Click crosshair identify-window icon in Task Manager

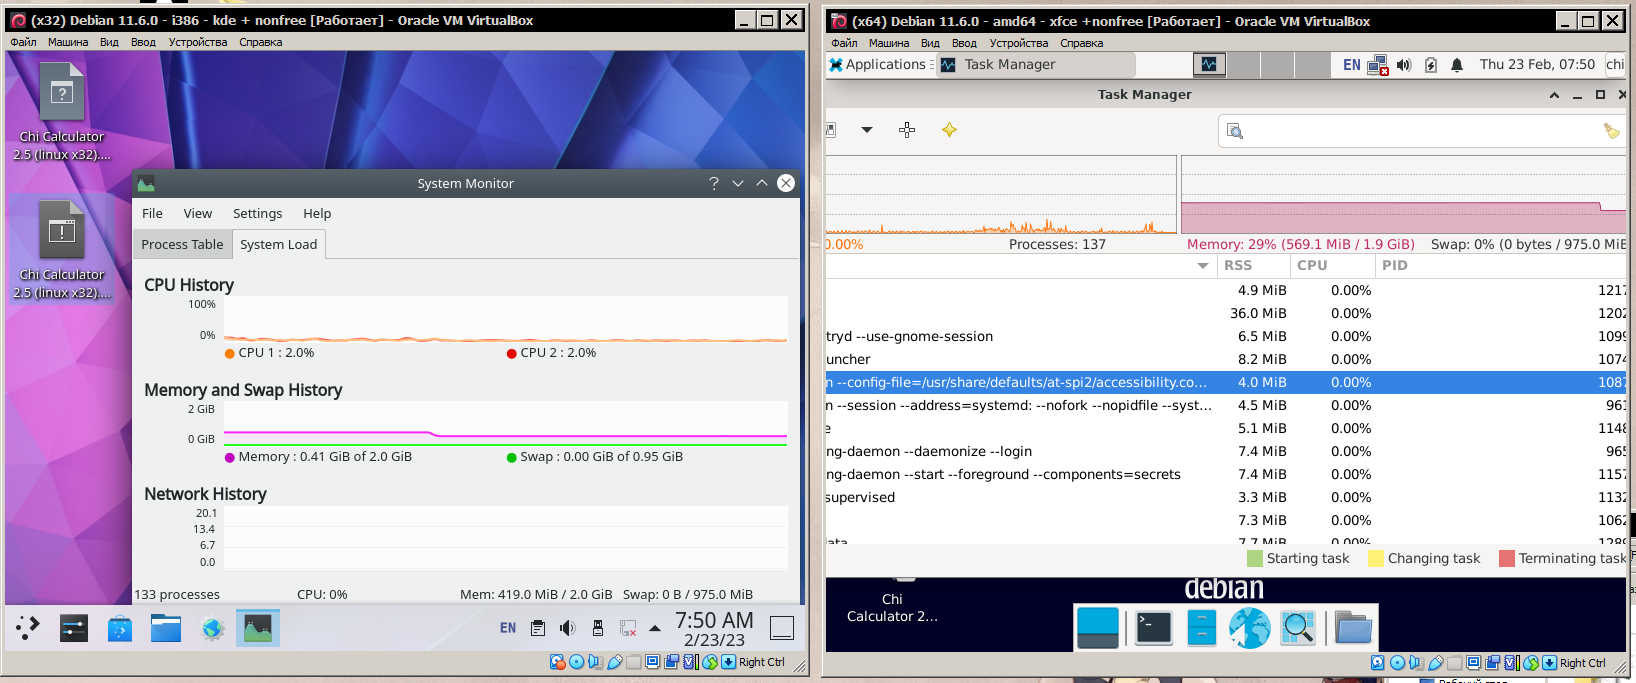(x=907, y=130)
